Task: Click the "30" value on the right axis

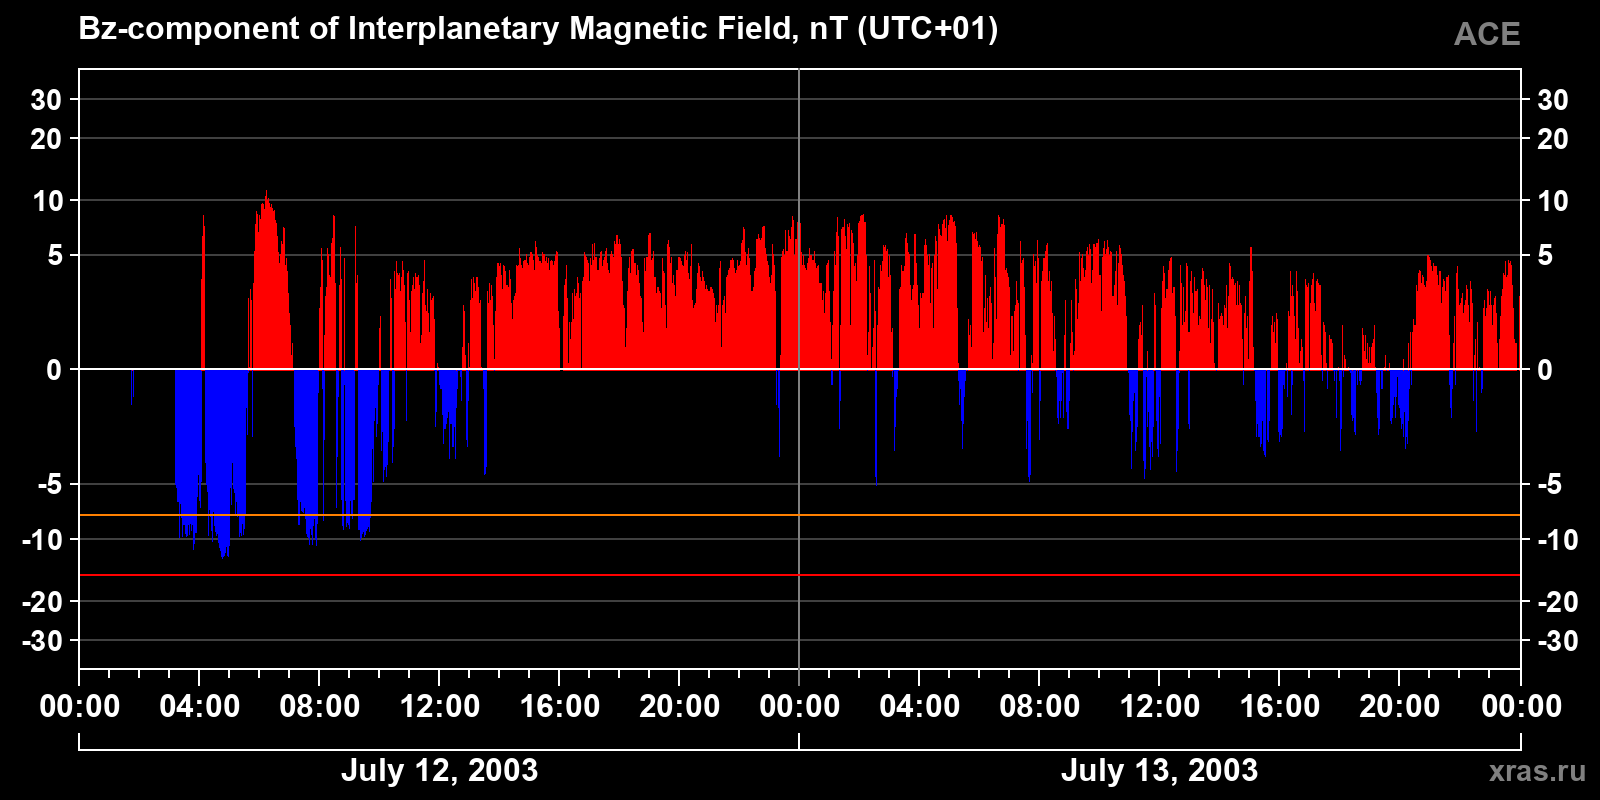Action: (x=1552, y=100)
